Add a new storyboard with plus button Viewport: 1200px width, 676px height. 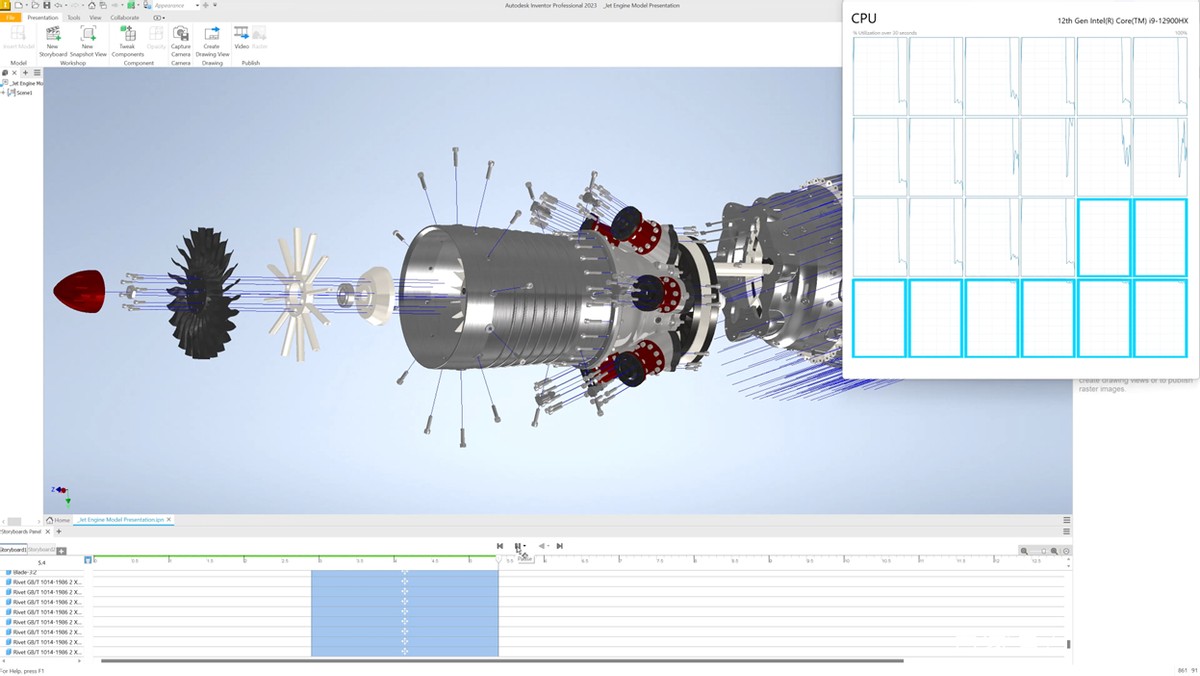[x=61, y=551]
